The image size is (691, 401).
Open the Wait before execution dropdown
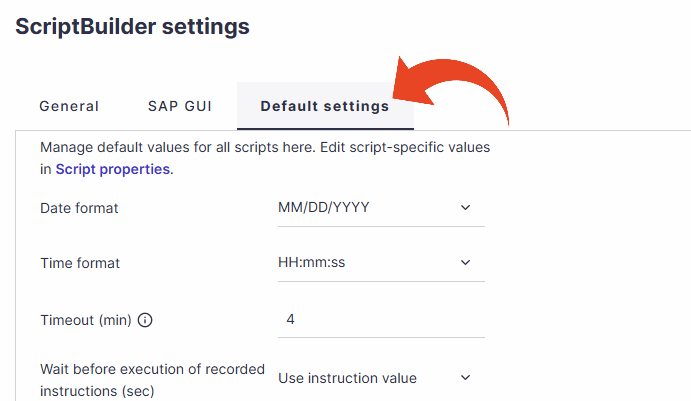[381, 378]
